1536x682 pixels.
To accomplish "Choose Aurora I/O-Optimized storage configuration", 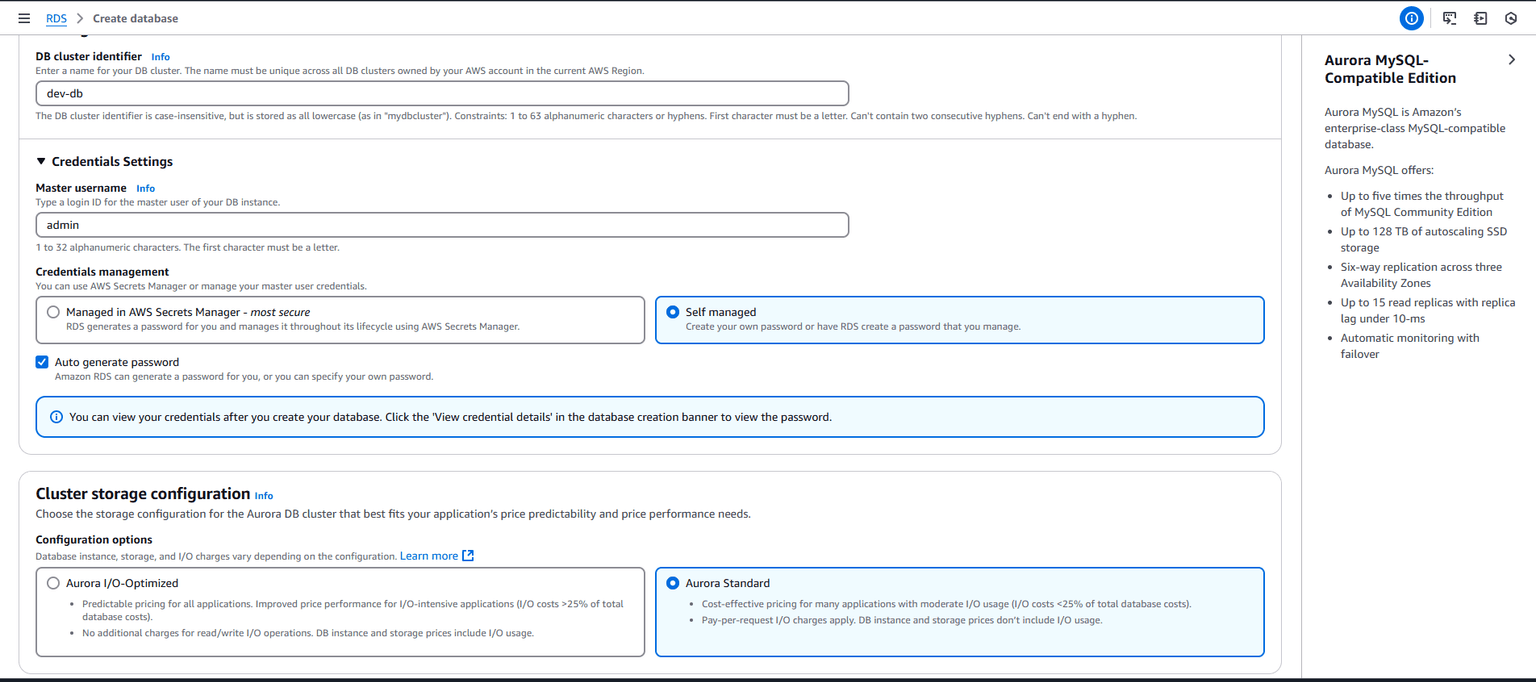I will coord(54,583).
